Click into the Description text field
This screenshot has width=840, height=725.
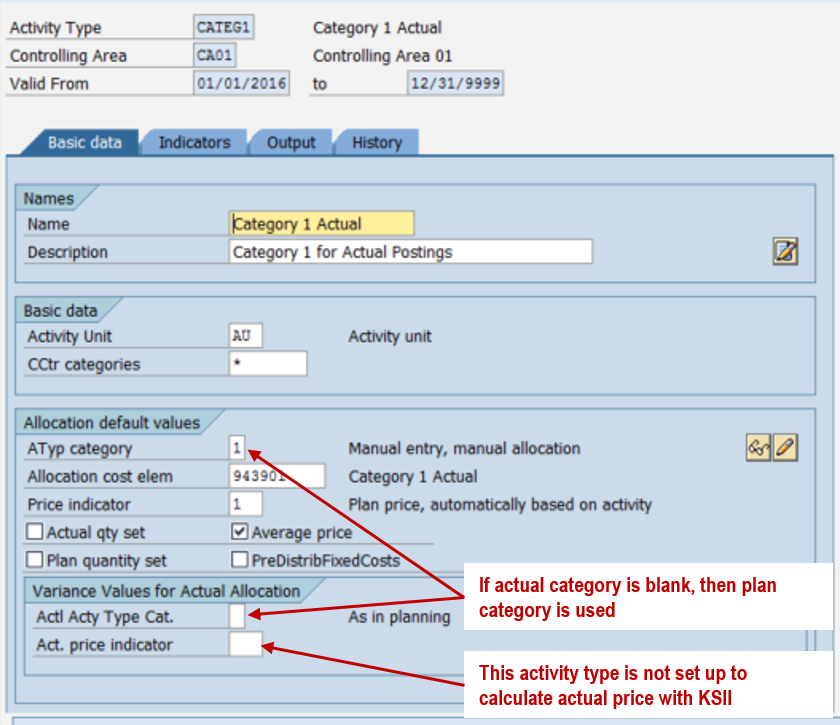click(410, 252)
